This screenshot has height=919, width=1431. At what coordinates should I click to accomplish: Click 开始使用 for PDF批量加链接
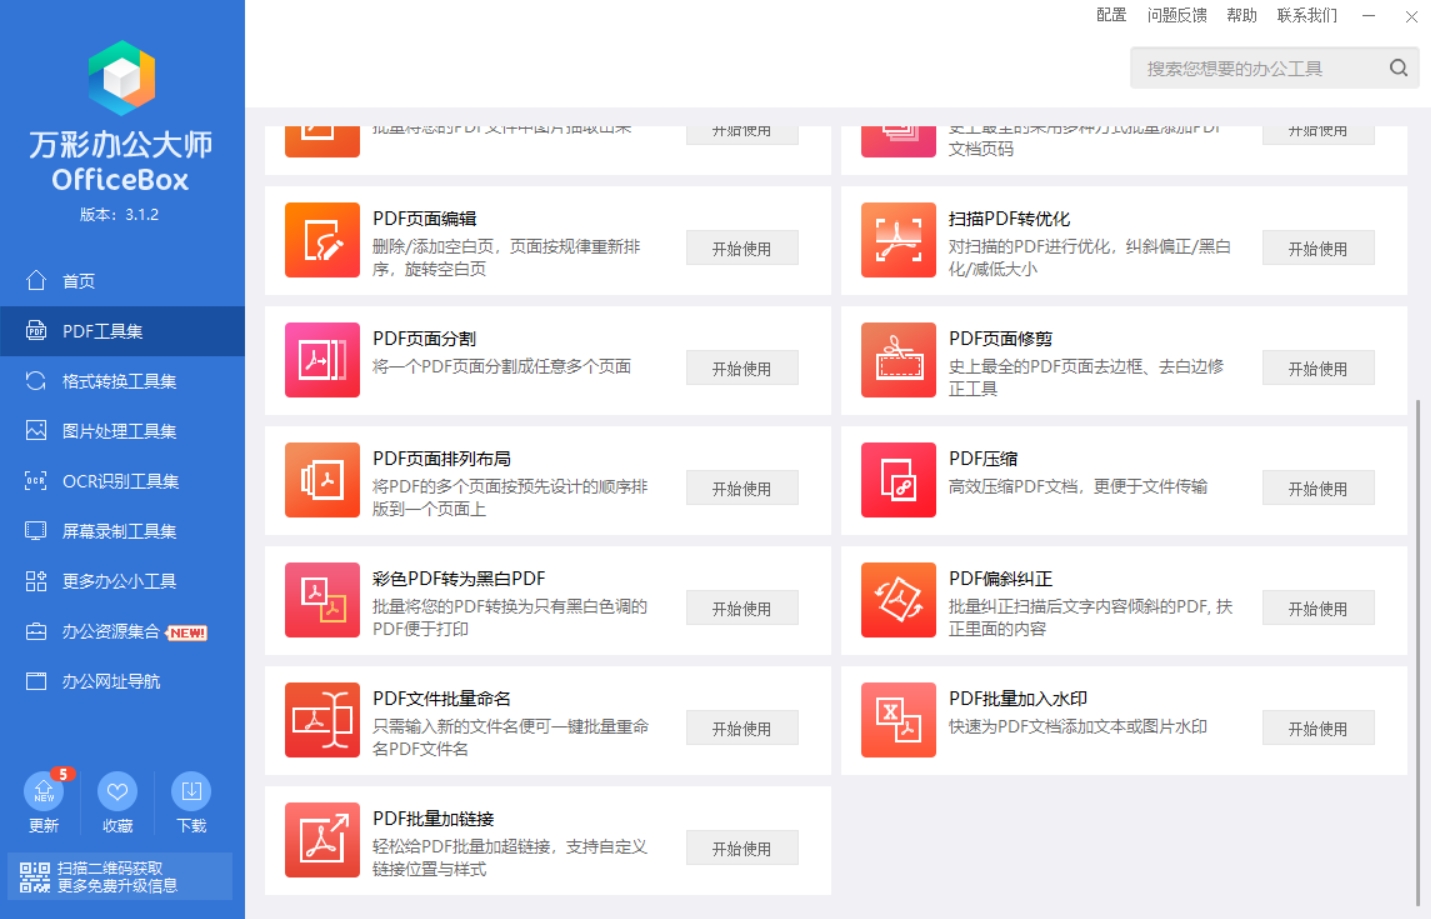742,848
